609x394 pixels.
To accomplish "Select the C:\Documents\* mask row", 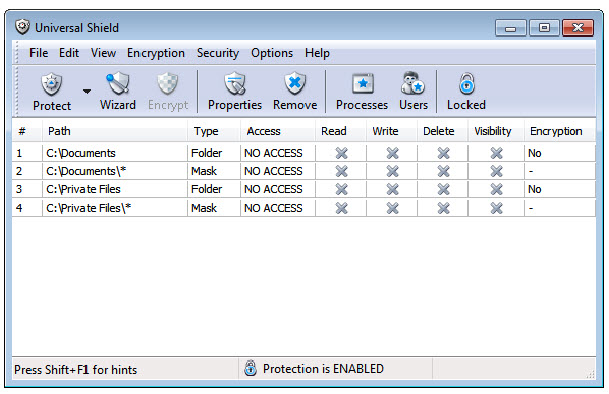I will 304,171.
